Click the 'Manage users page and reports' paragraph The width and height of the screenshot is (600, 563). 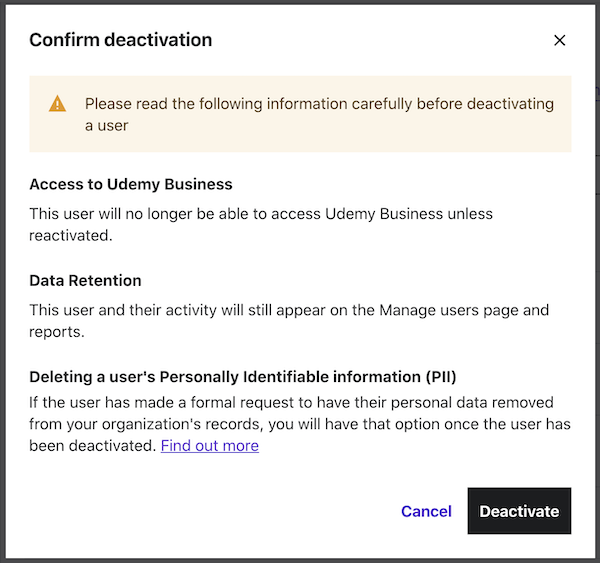click(289, 310)
